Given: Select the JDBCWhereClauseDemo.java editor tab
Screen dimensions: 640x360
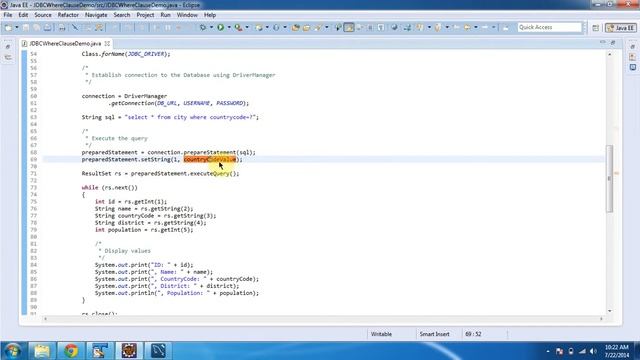Looking at the screenshot, I should click(65, 43).
